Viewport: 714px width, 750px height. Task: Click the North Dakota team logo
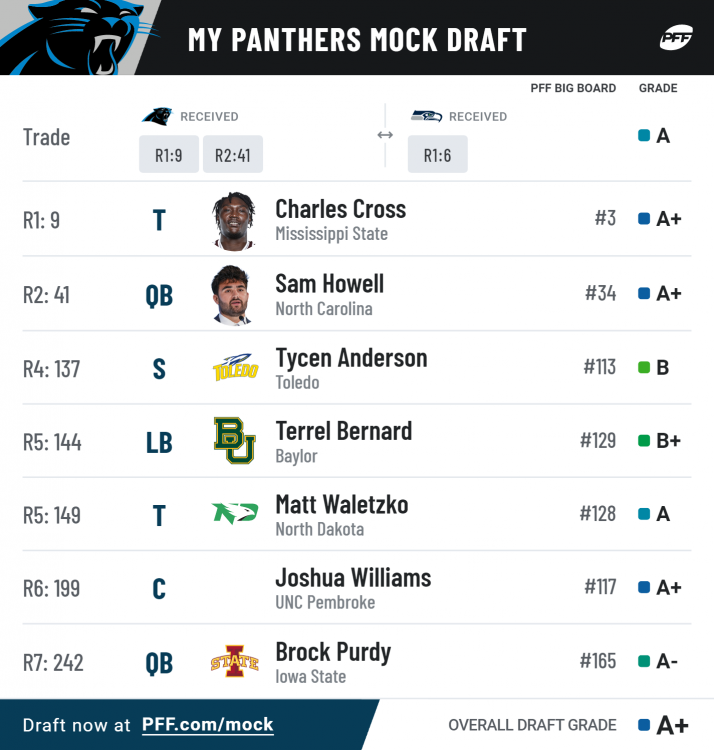(235, 514)
